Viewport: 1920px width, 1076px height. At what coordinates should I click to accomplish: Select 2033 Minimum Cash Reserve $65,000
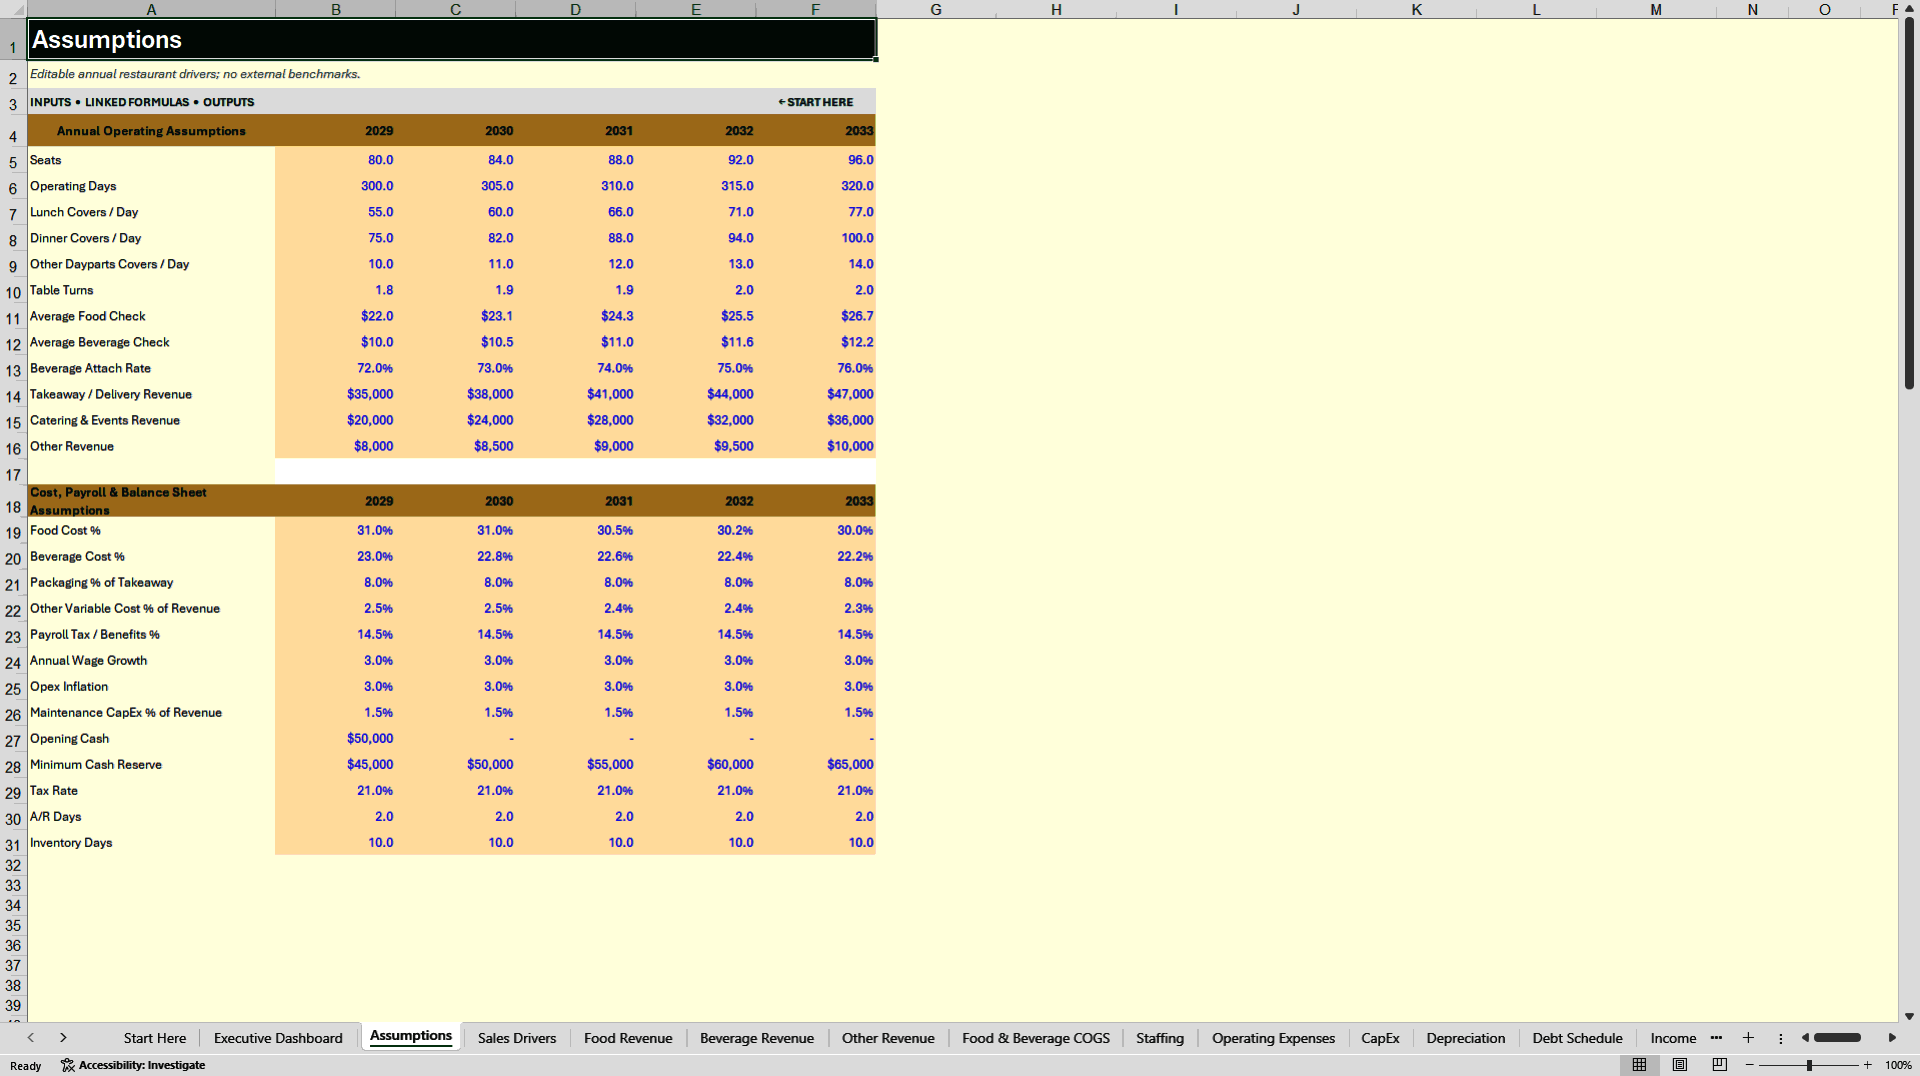[x=816, y=765]
